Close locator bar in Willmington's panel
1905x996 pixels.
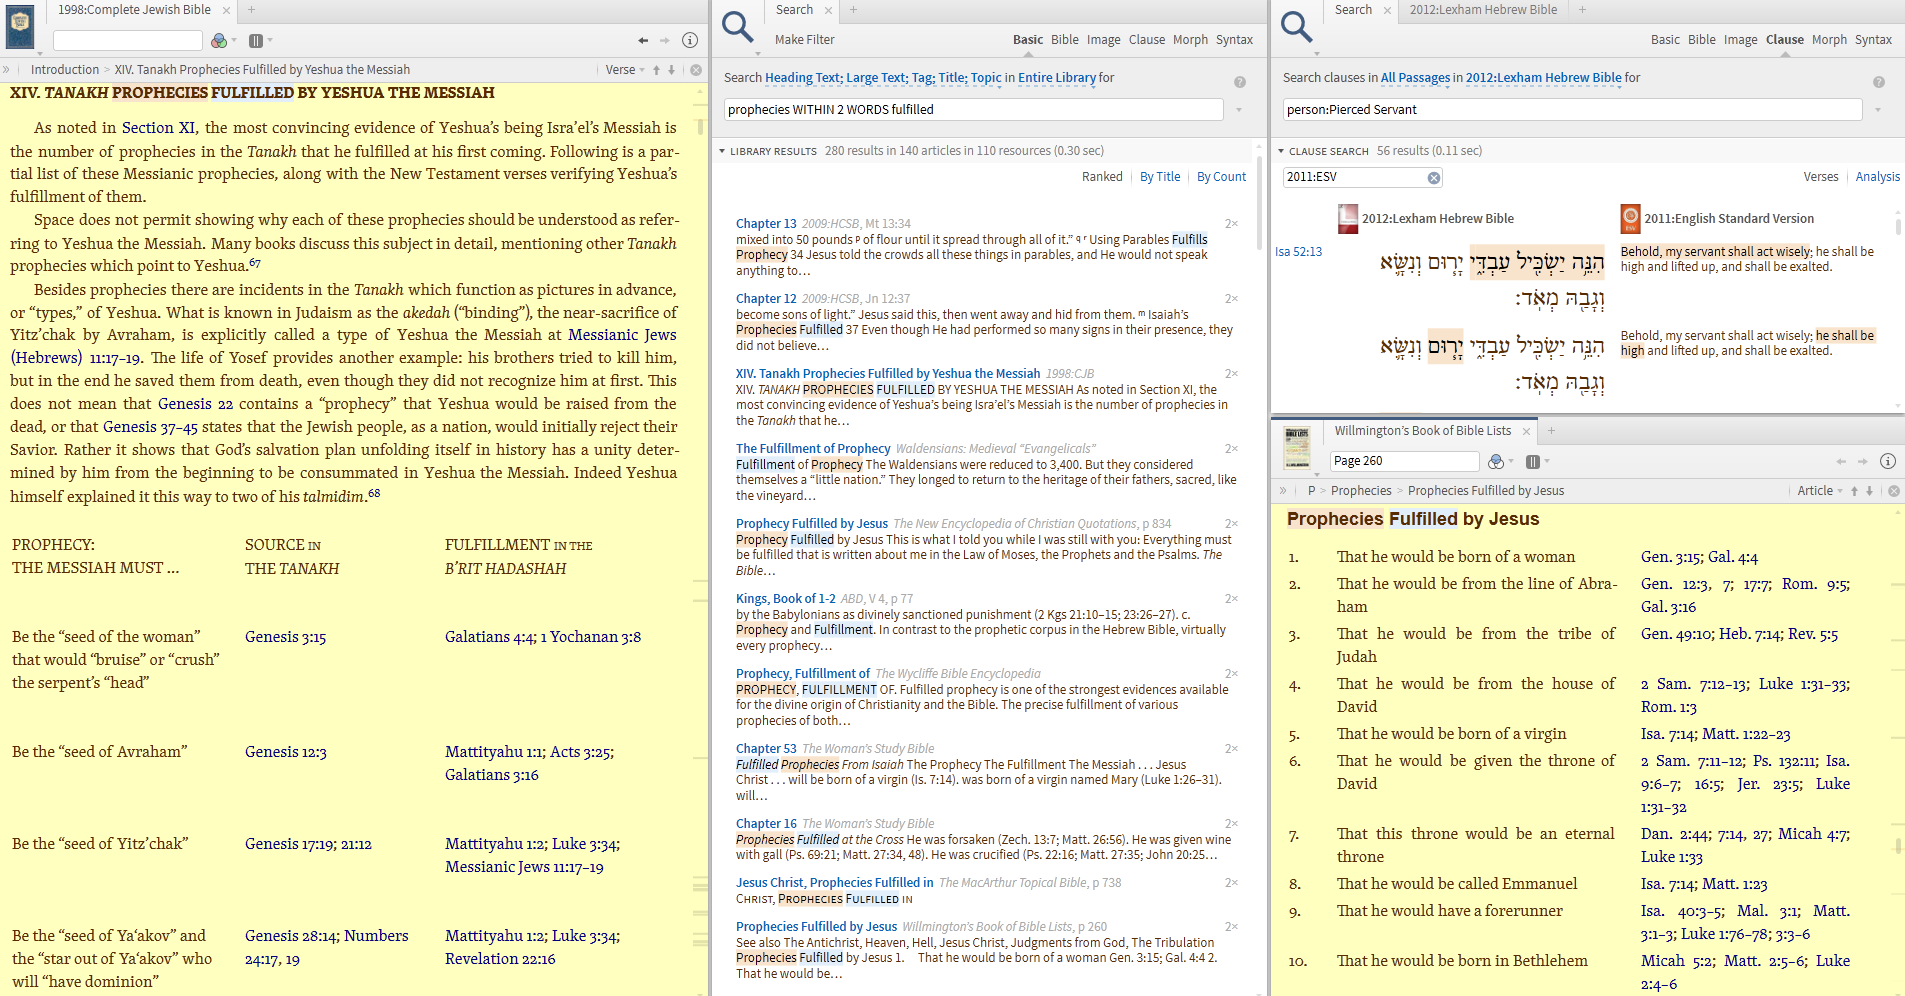[x=1894, y=491]
